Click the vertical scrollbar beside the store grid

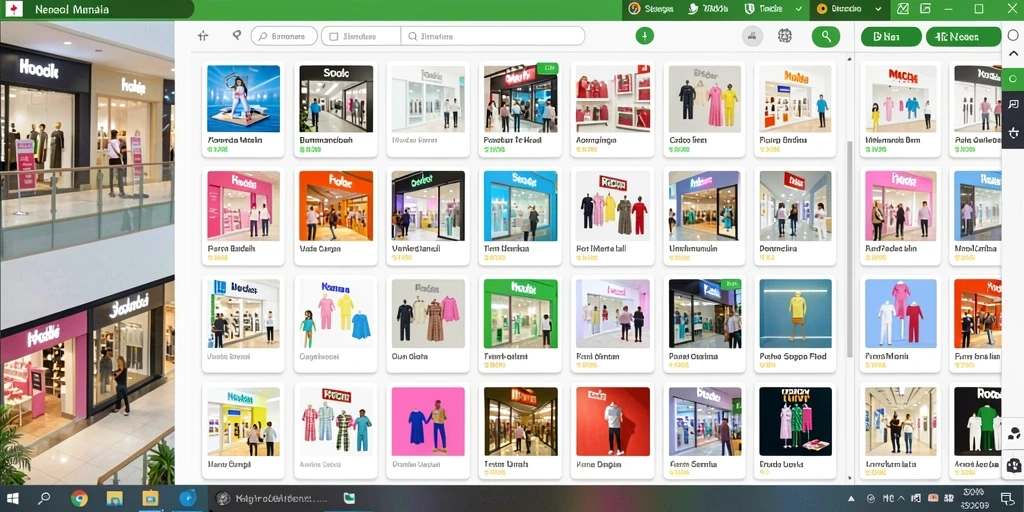coord(850,248)
